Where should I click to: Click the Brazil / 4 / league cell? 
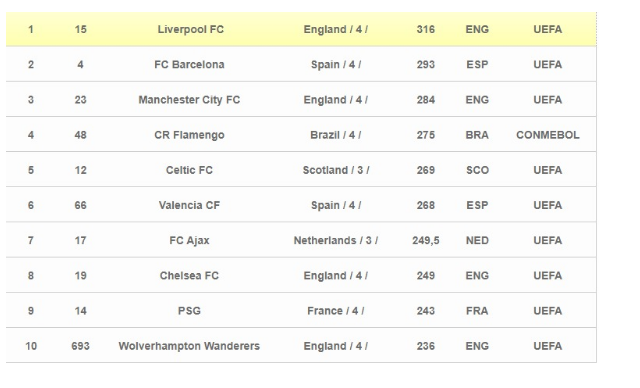(336, 135)
